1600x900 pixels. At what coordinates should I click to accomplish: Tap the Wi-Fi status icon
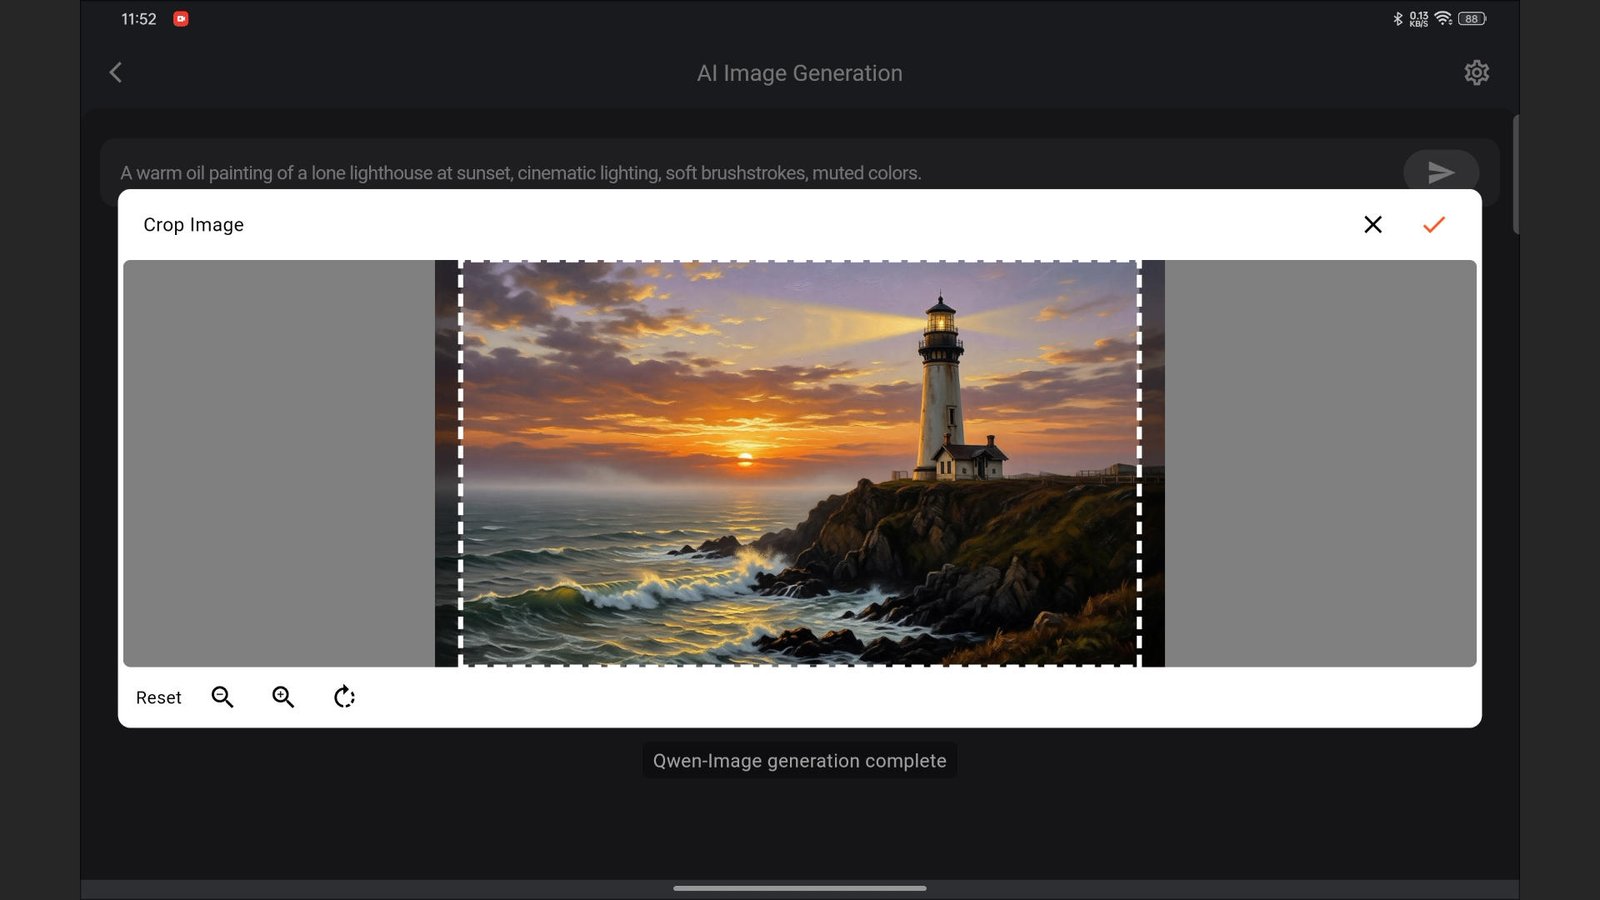coord(1443,19)
